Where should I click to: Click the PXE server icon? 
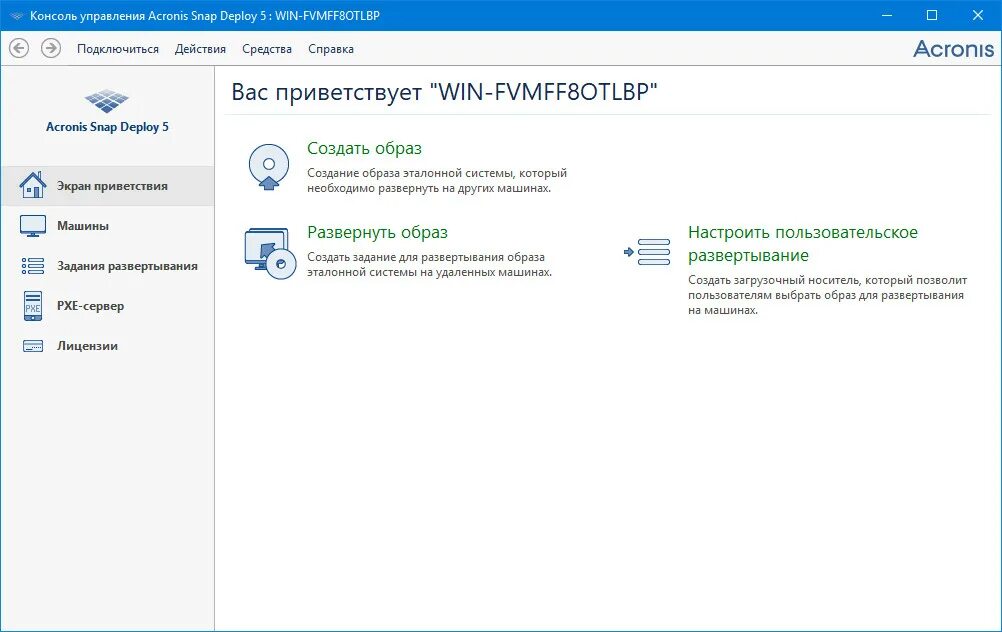(33, 306)
